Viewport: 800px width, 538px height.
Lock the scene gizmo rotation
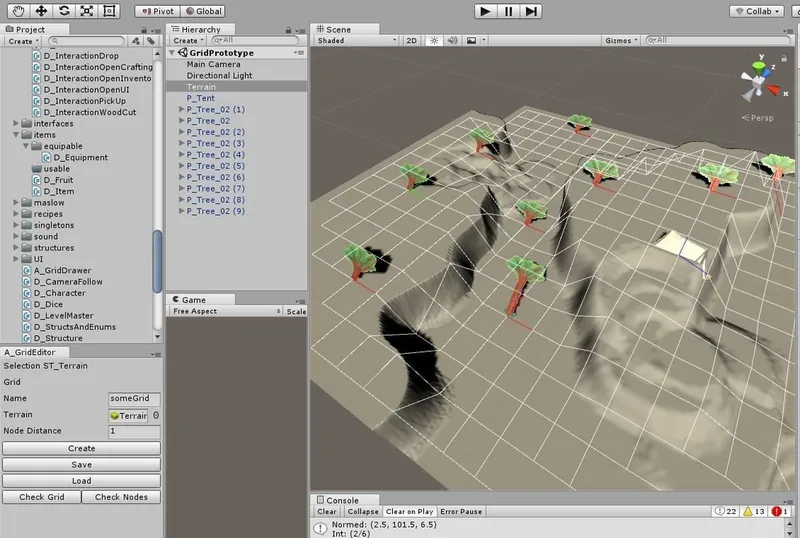[x=784, y=59]
